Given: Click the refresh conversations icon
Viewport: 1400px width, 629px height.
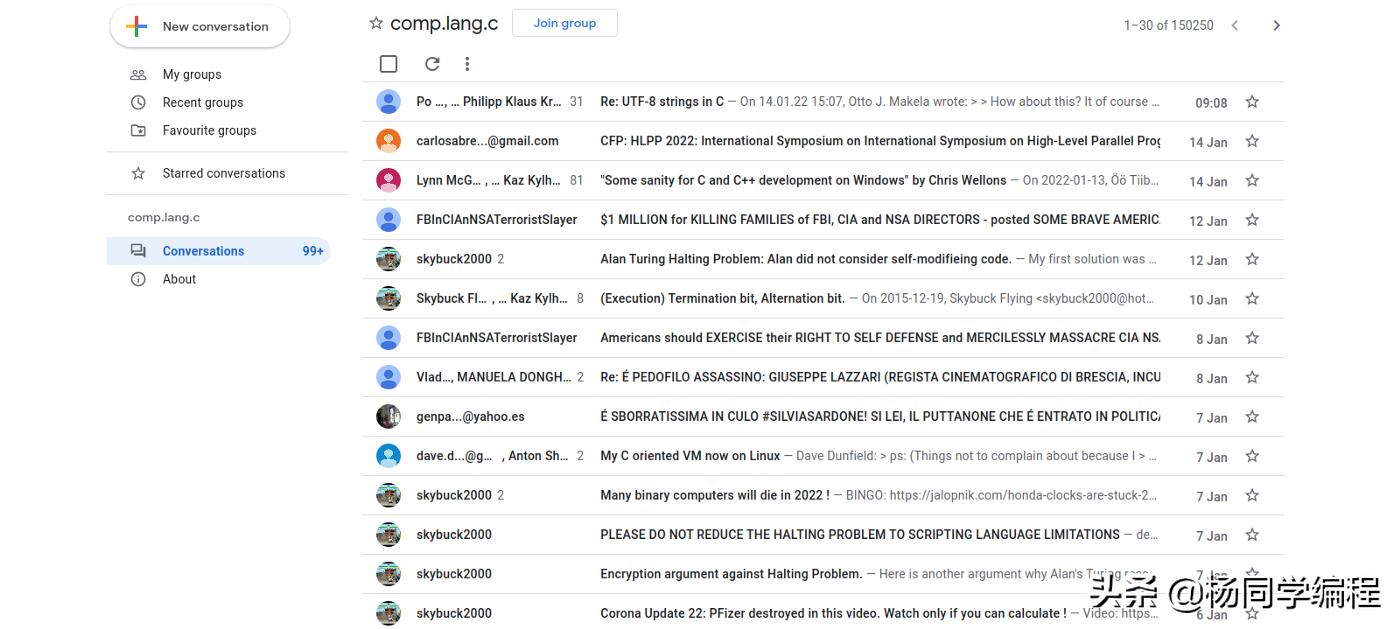Looking at the screenshot, I should (432, 64).
